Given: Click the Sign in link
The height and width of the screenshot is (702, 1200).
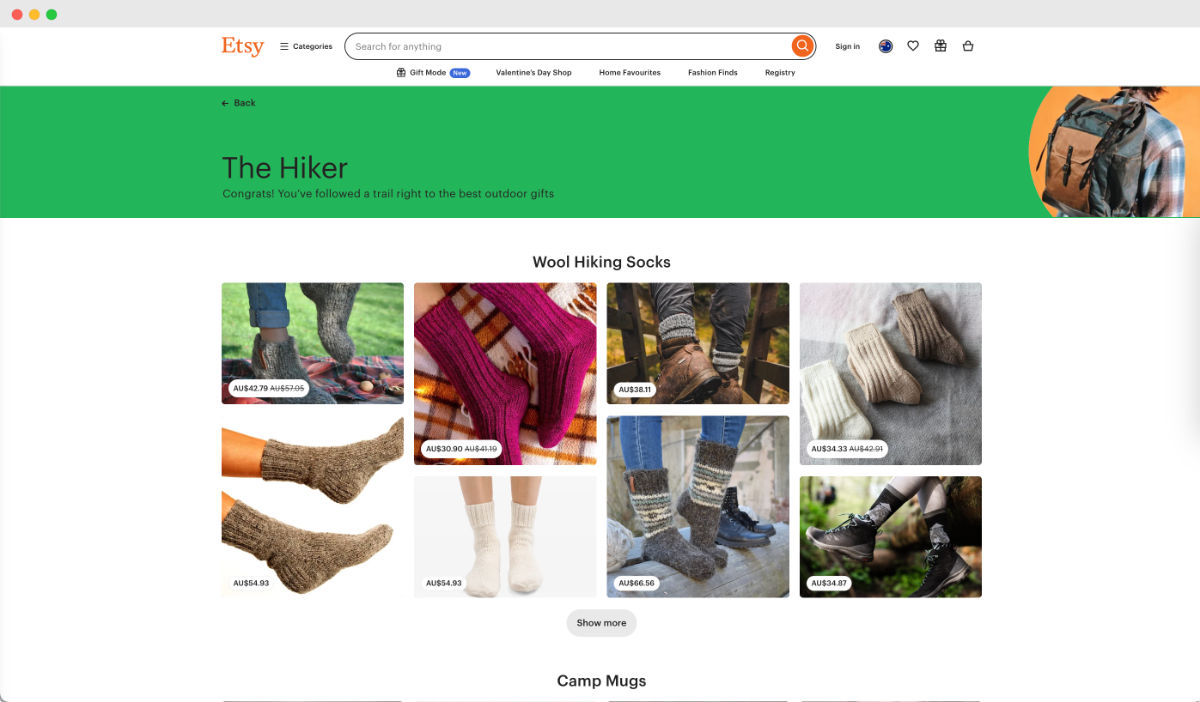Looking at the screenshot, I should coord(847,46).
